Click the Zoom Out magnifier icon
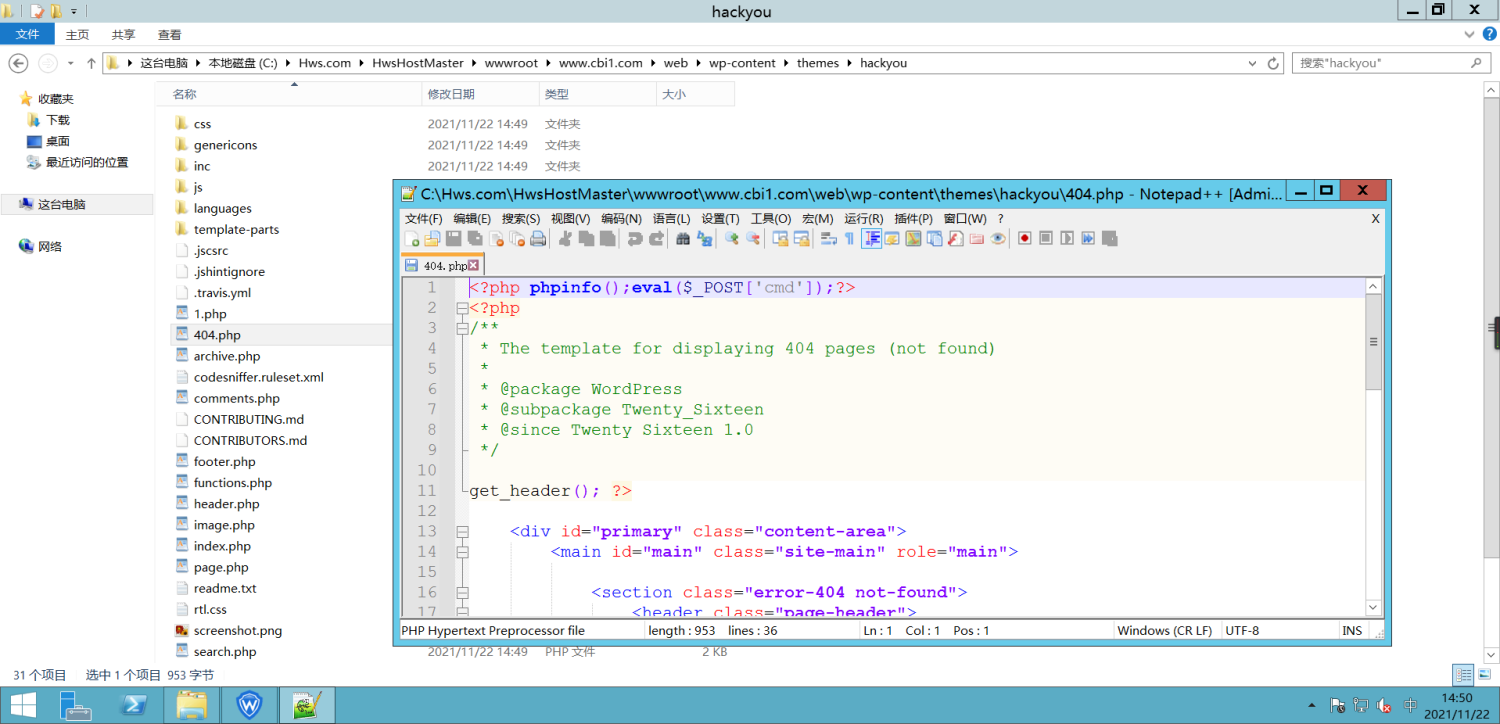Image resolution: width=1500 pixels, height=724 pixels. [x=753, y=238]
